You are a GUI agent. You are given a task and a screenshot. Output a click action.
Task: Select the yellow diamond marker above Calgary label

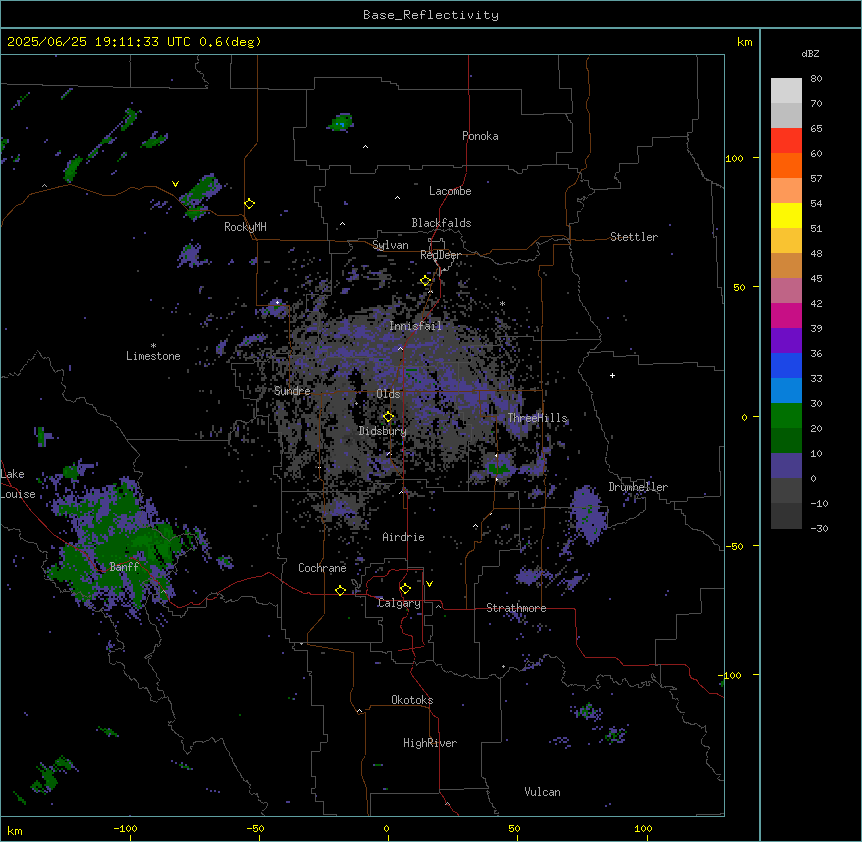coord(405,589)
